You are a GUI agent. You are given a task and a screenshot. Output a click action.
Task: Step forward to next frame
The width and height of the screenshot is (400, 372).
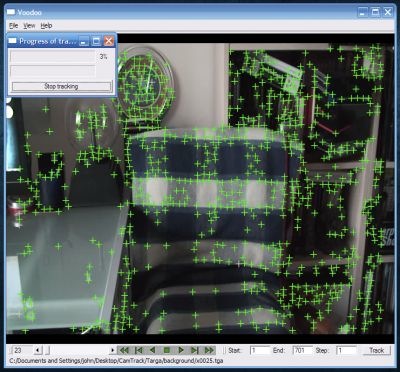pos(195,350)
